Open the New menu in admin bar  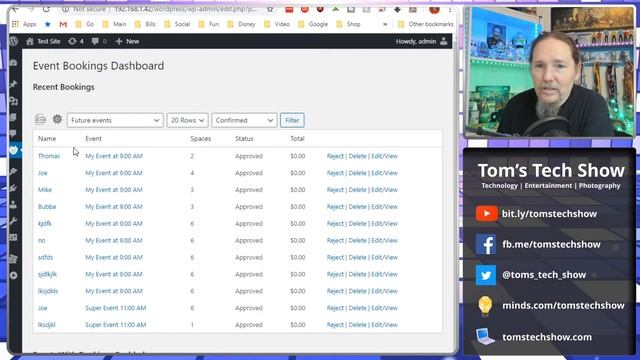[x=127, y=41]
